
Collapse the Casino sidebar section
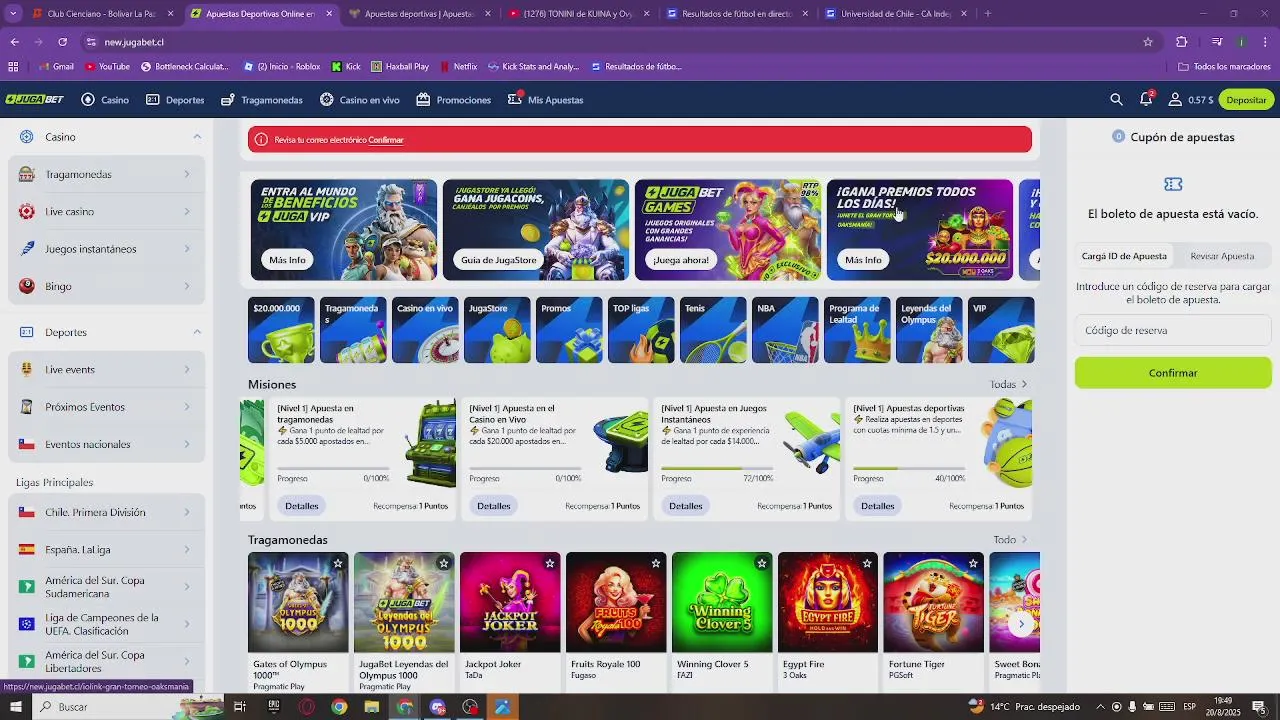(x=197, y=137)
